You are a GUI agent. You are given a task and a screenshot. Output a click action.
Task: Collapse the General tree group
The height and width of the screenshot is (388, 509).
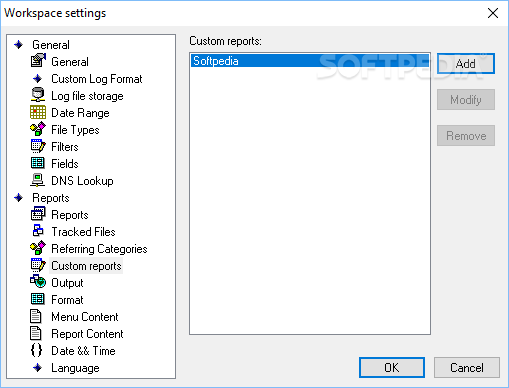[x=19, y=44]
